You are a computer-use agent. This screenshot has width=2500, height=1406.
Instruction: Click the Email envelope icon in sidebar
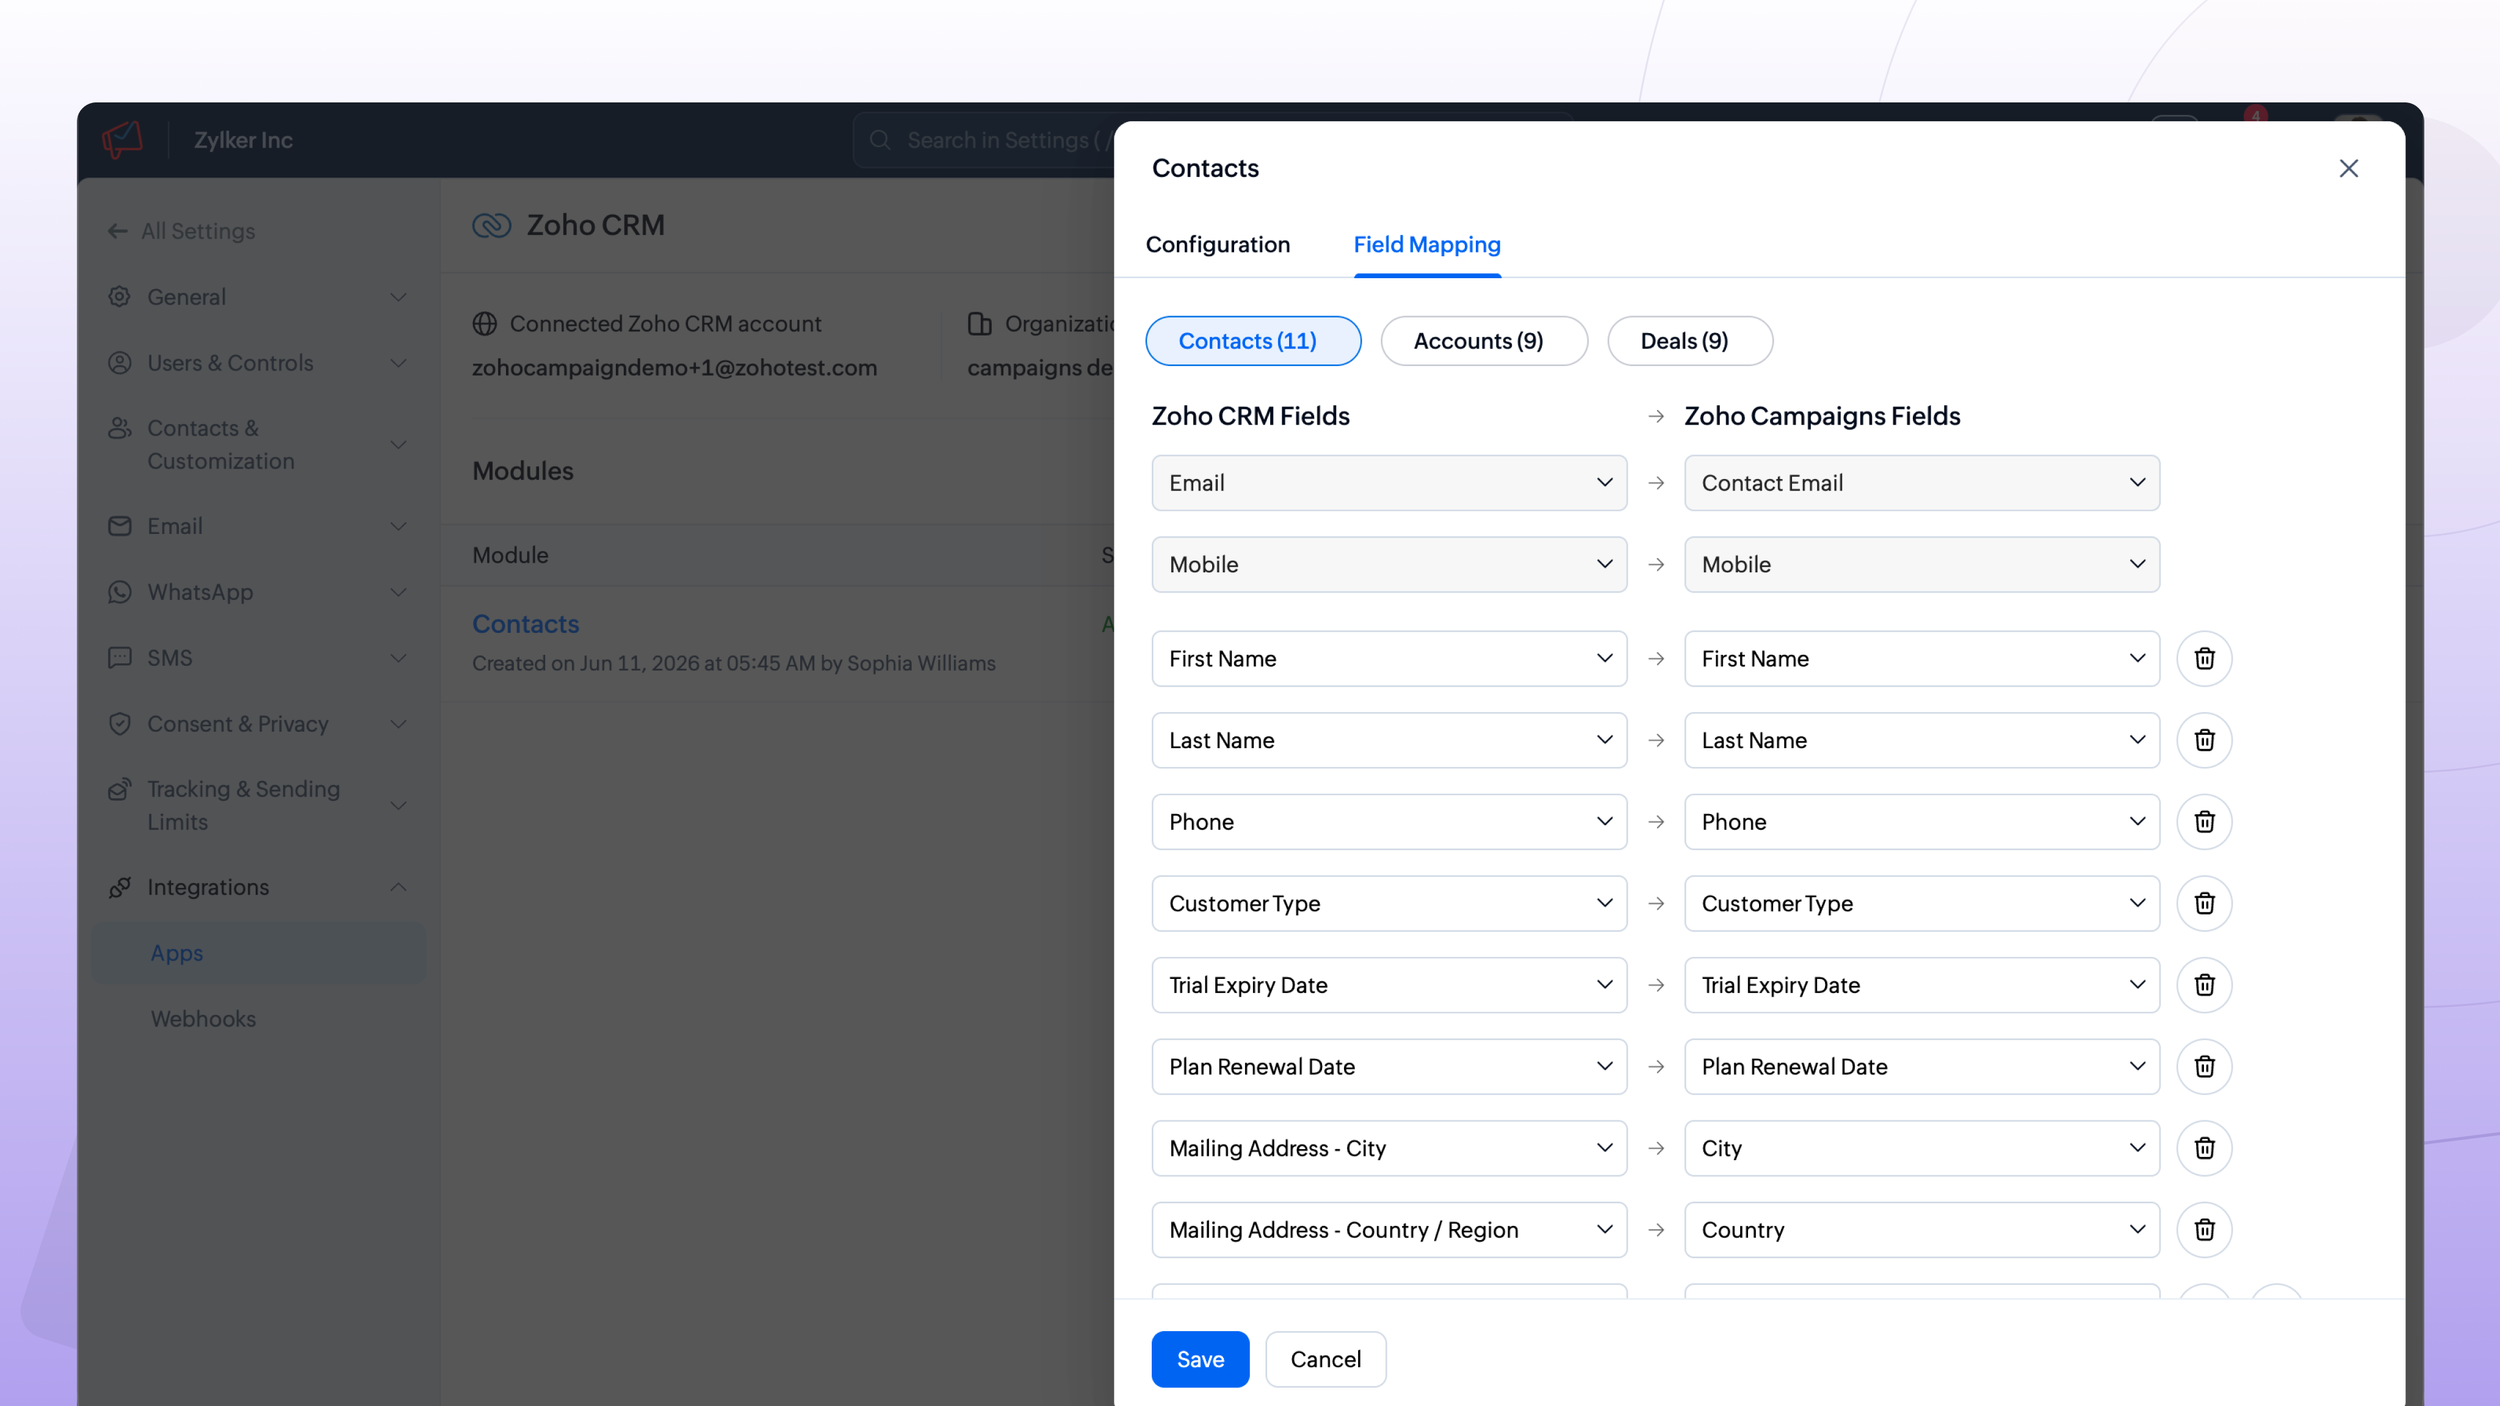(120, 526)
